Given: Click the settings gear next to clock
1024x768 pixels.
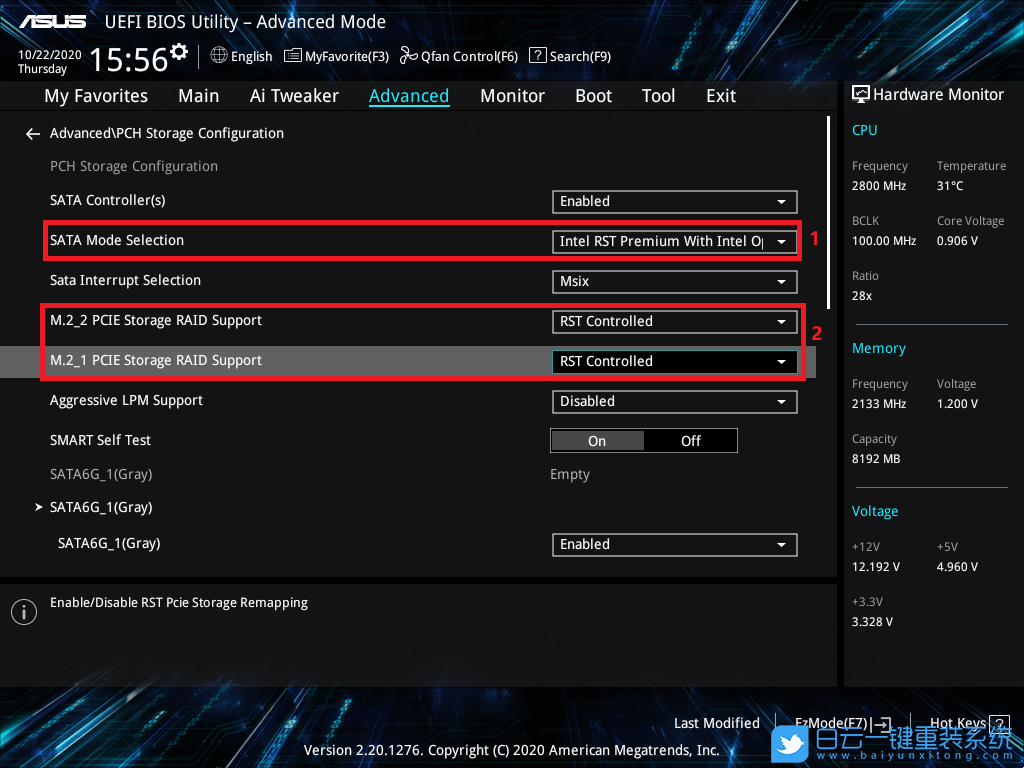Looking at the screenshot, I should [179, 51].
